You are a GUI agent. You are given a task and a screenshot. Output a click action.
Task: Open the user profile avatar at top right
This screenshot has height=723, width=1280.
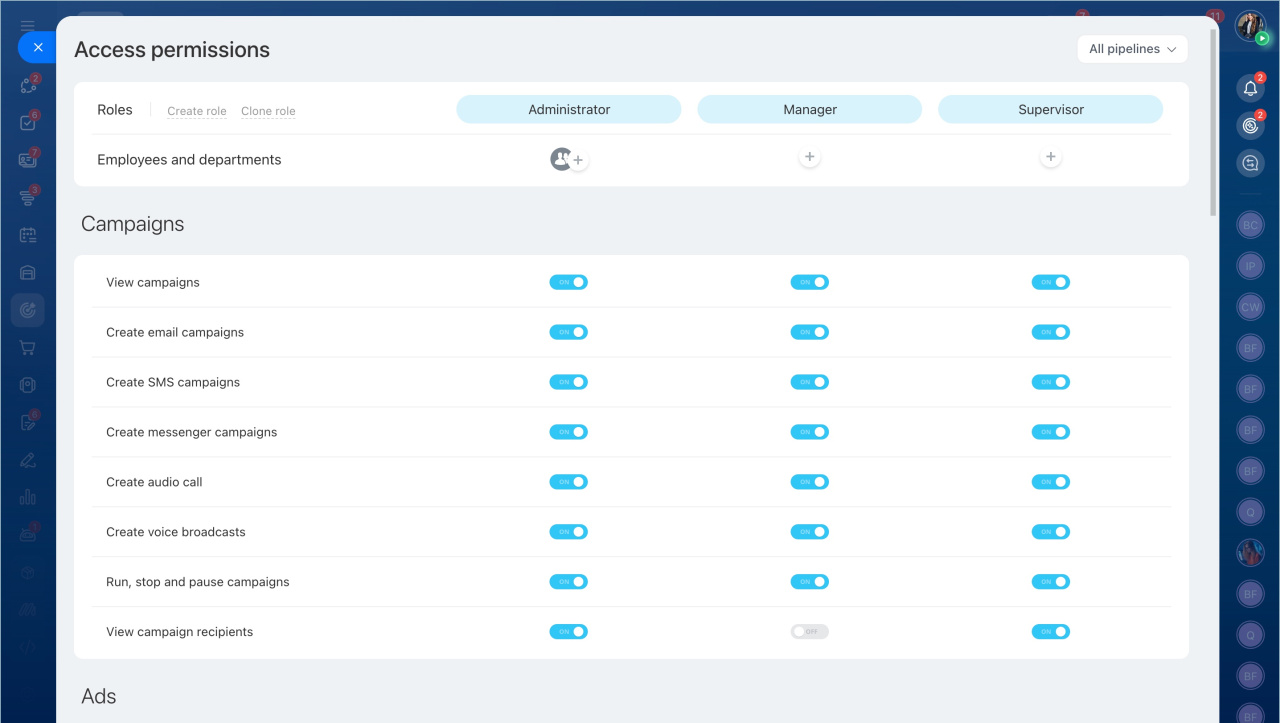(x=1251, y=26)
